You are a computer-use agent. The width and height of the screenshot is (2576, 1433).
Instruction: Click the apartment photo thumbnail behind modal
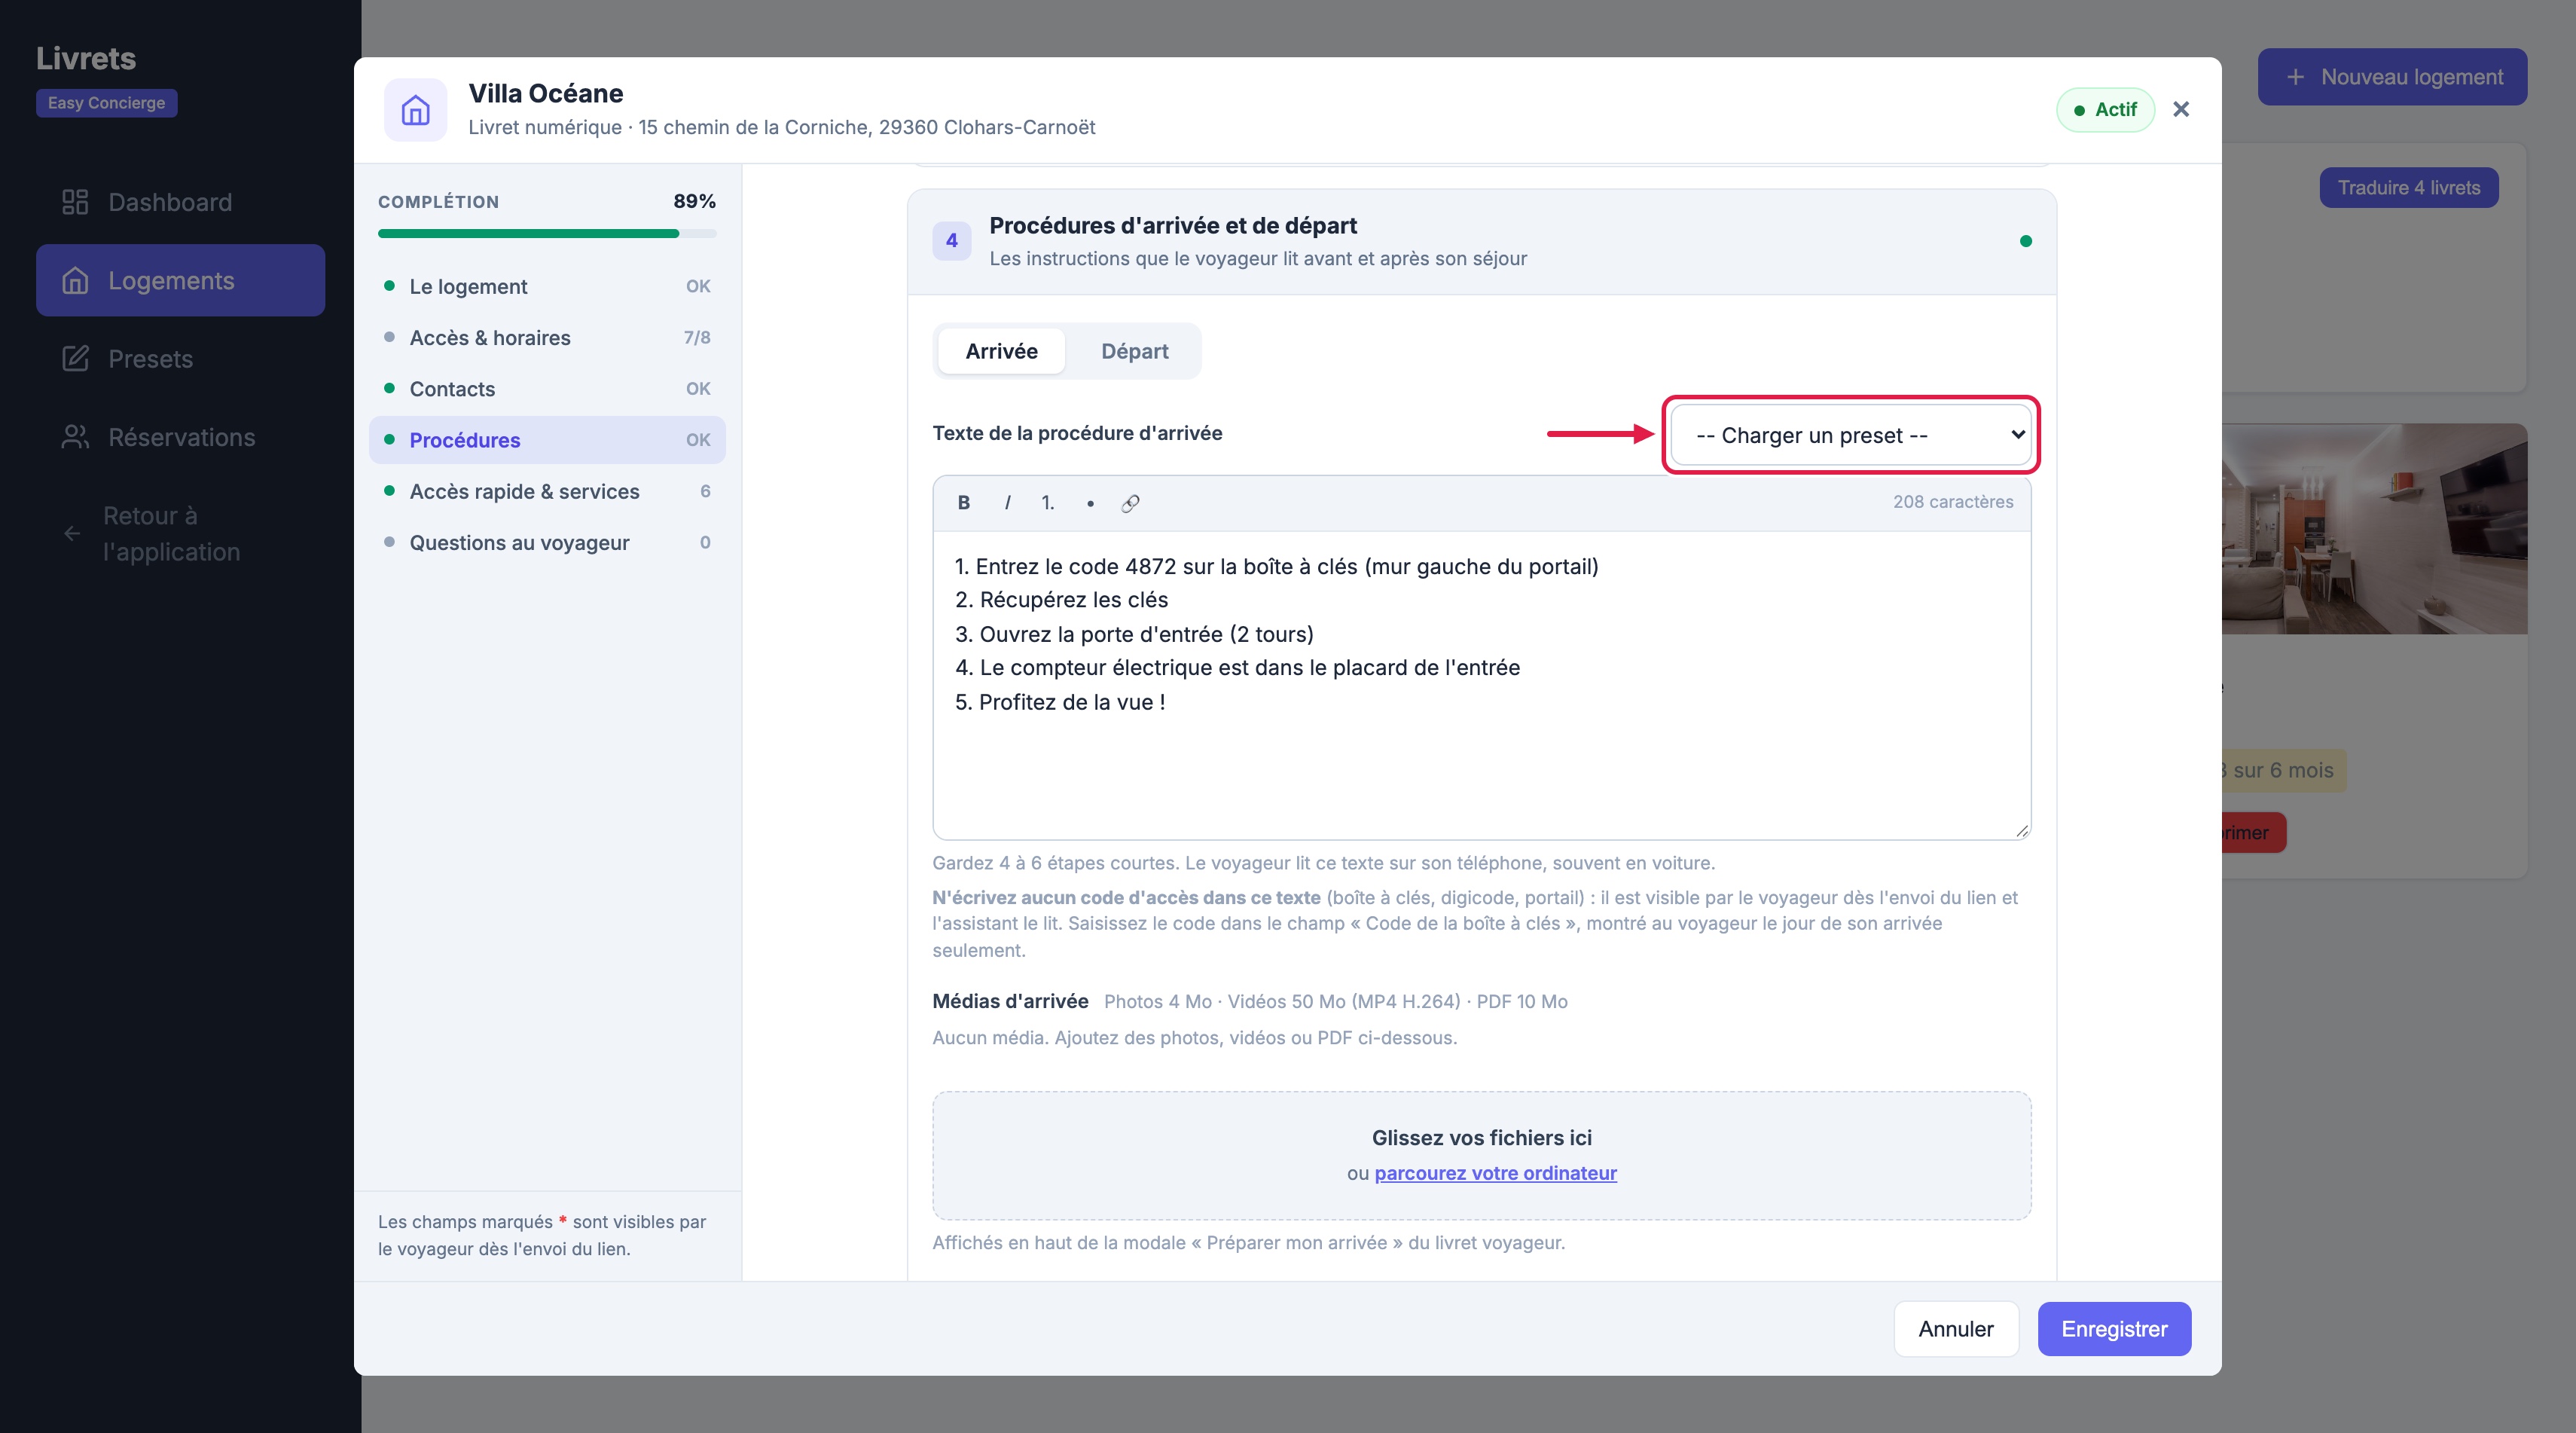(x=2374, y=529)
